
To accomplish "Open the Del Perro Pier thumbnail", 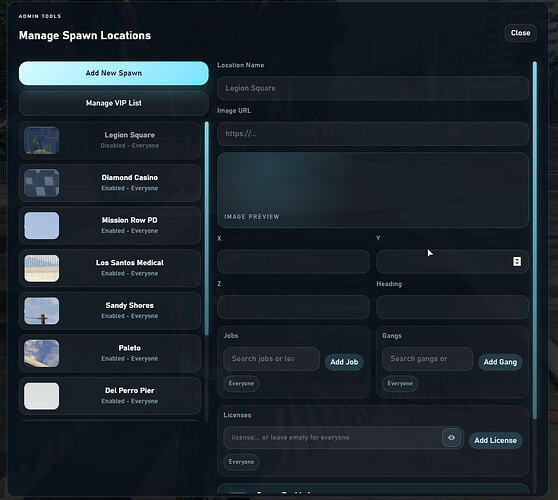I will point(42,396).
